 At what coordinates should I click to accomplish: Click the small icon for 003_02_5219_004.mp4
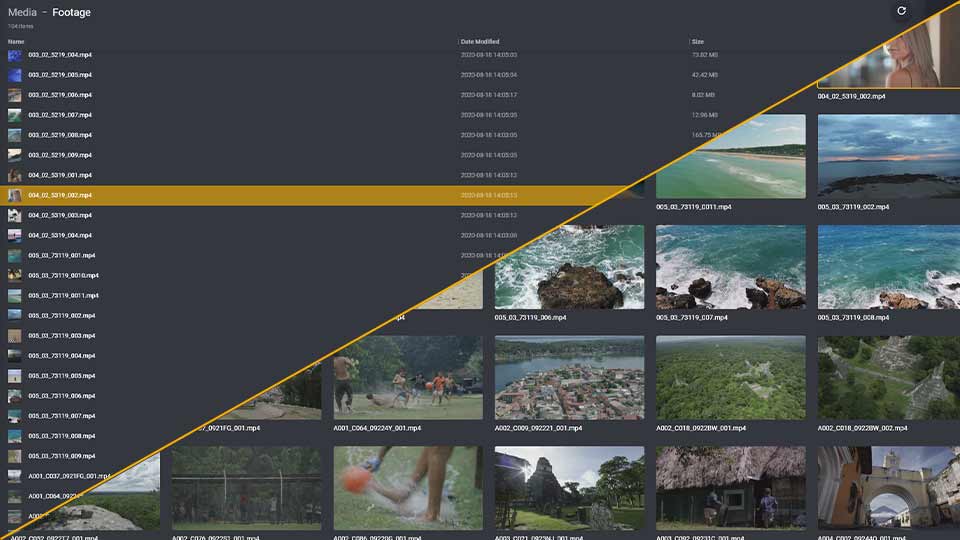(x=15, y=55)
